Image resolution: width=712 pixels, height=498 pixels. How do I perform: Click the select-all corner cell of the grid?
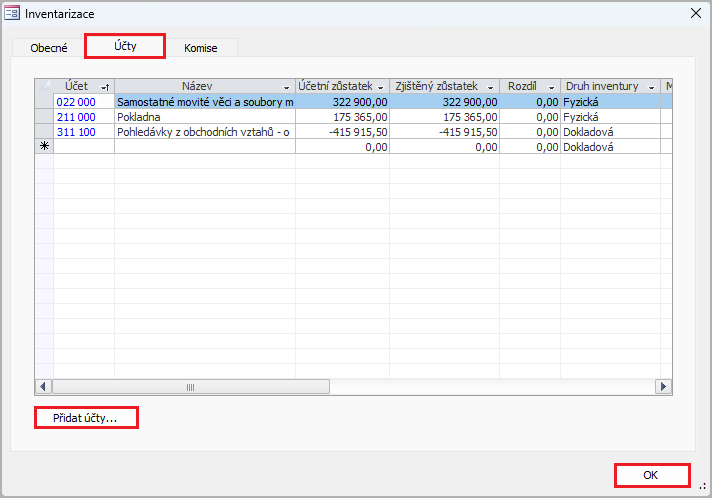coord(44,86)
